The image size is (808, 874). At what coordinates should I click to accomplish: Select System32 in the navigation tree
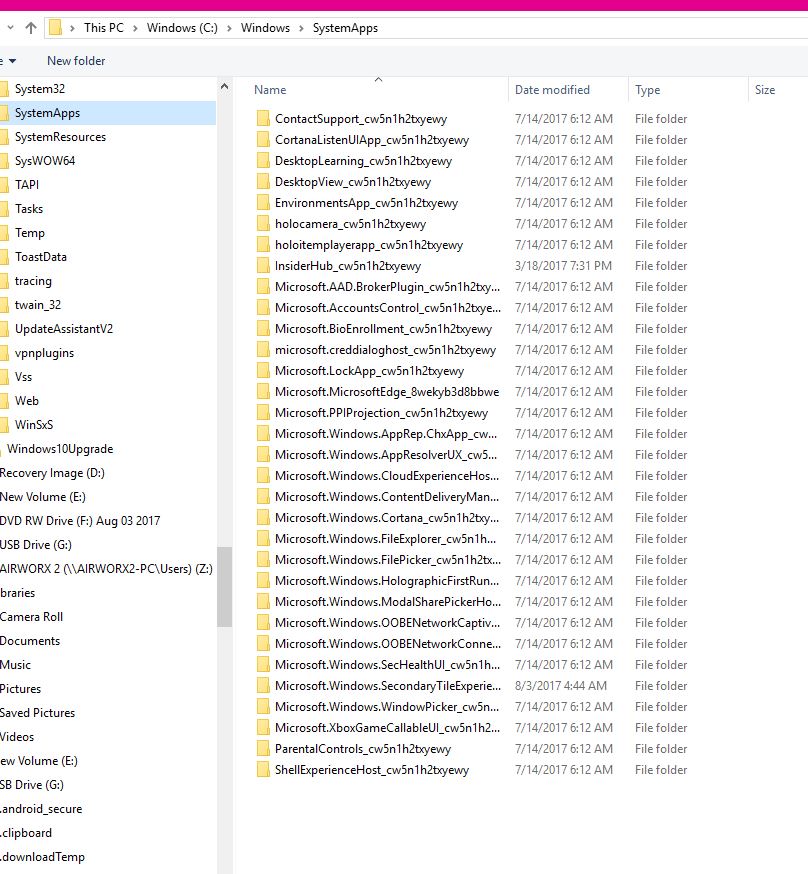[x=40, y=89]
